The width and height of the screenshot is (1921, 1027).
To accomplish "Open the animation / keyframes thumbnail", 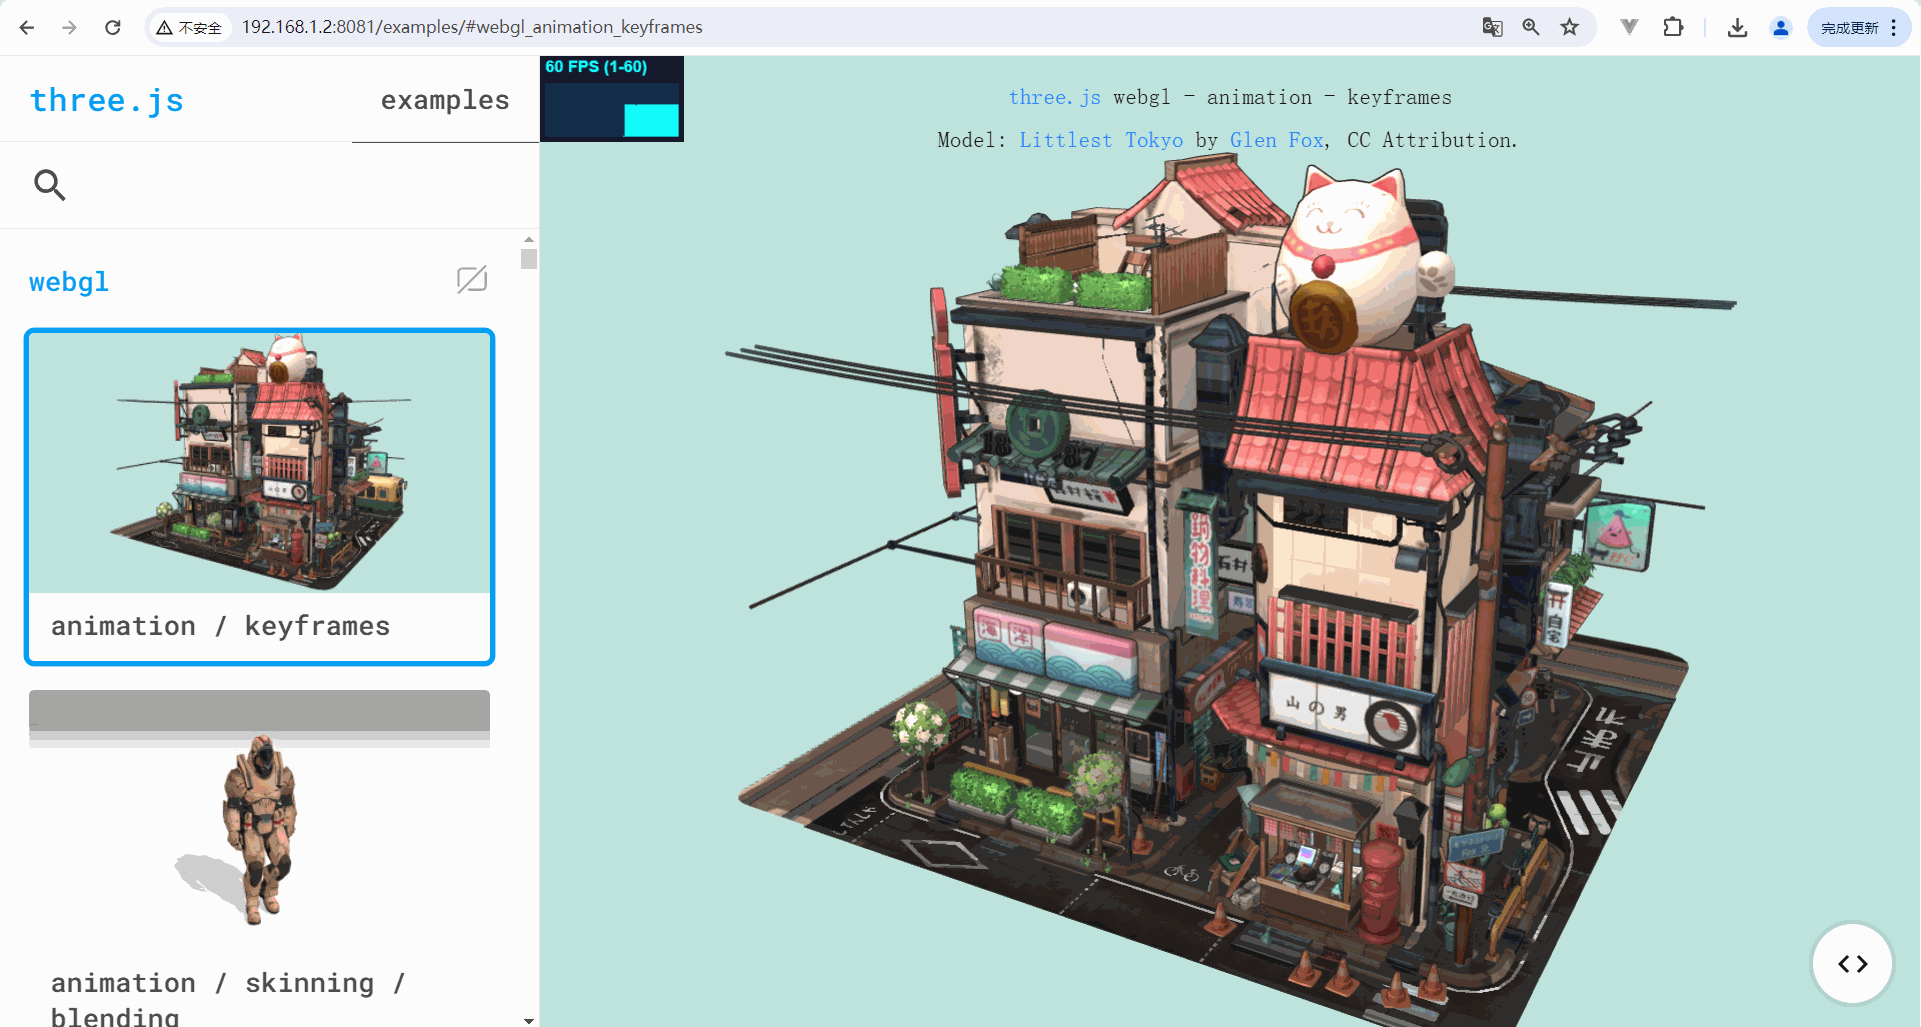I will tap(260, 463).
